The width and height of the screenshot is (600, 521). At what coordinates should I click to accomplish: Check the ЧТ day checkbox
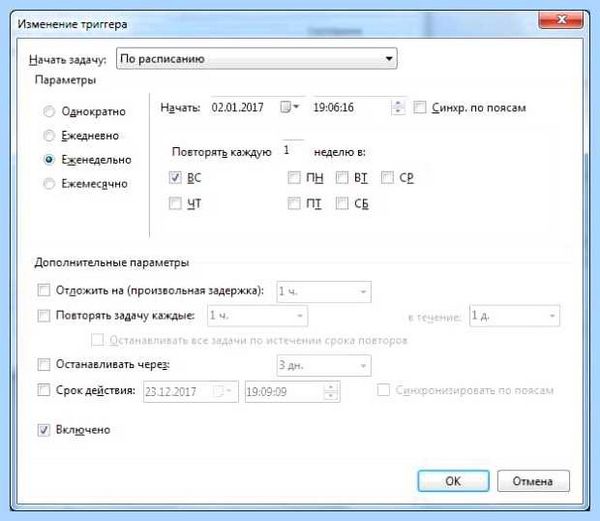(x=175, y=203)
